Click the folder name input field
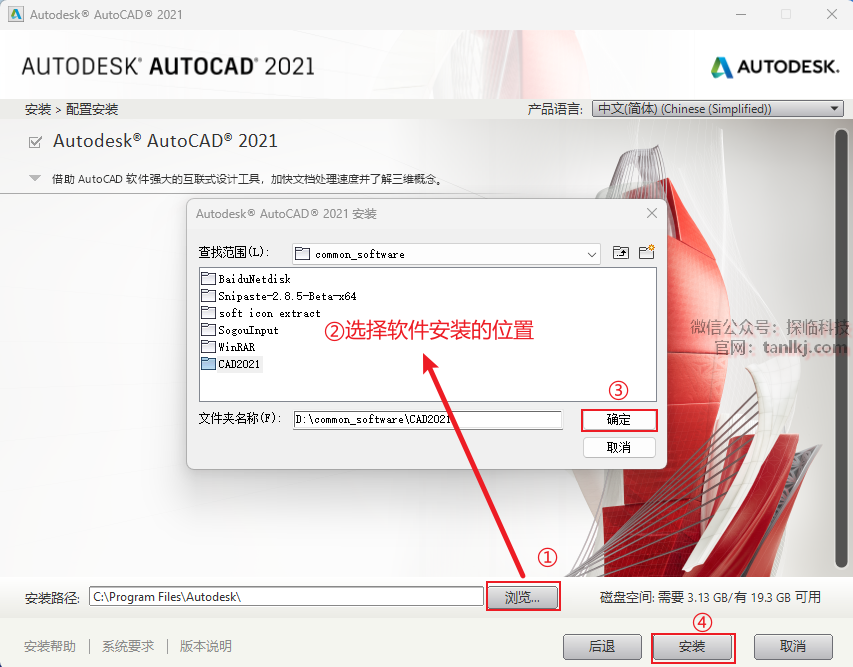 click(x=428, y=419)
